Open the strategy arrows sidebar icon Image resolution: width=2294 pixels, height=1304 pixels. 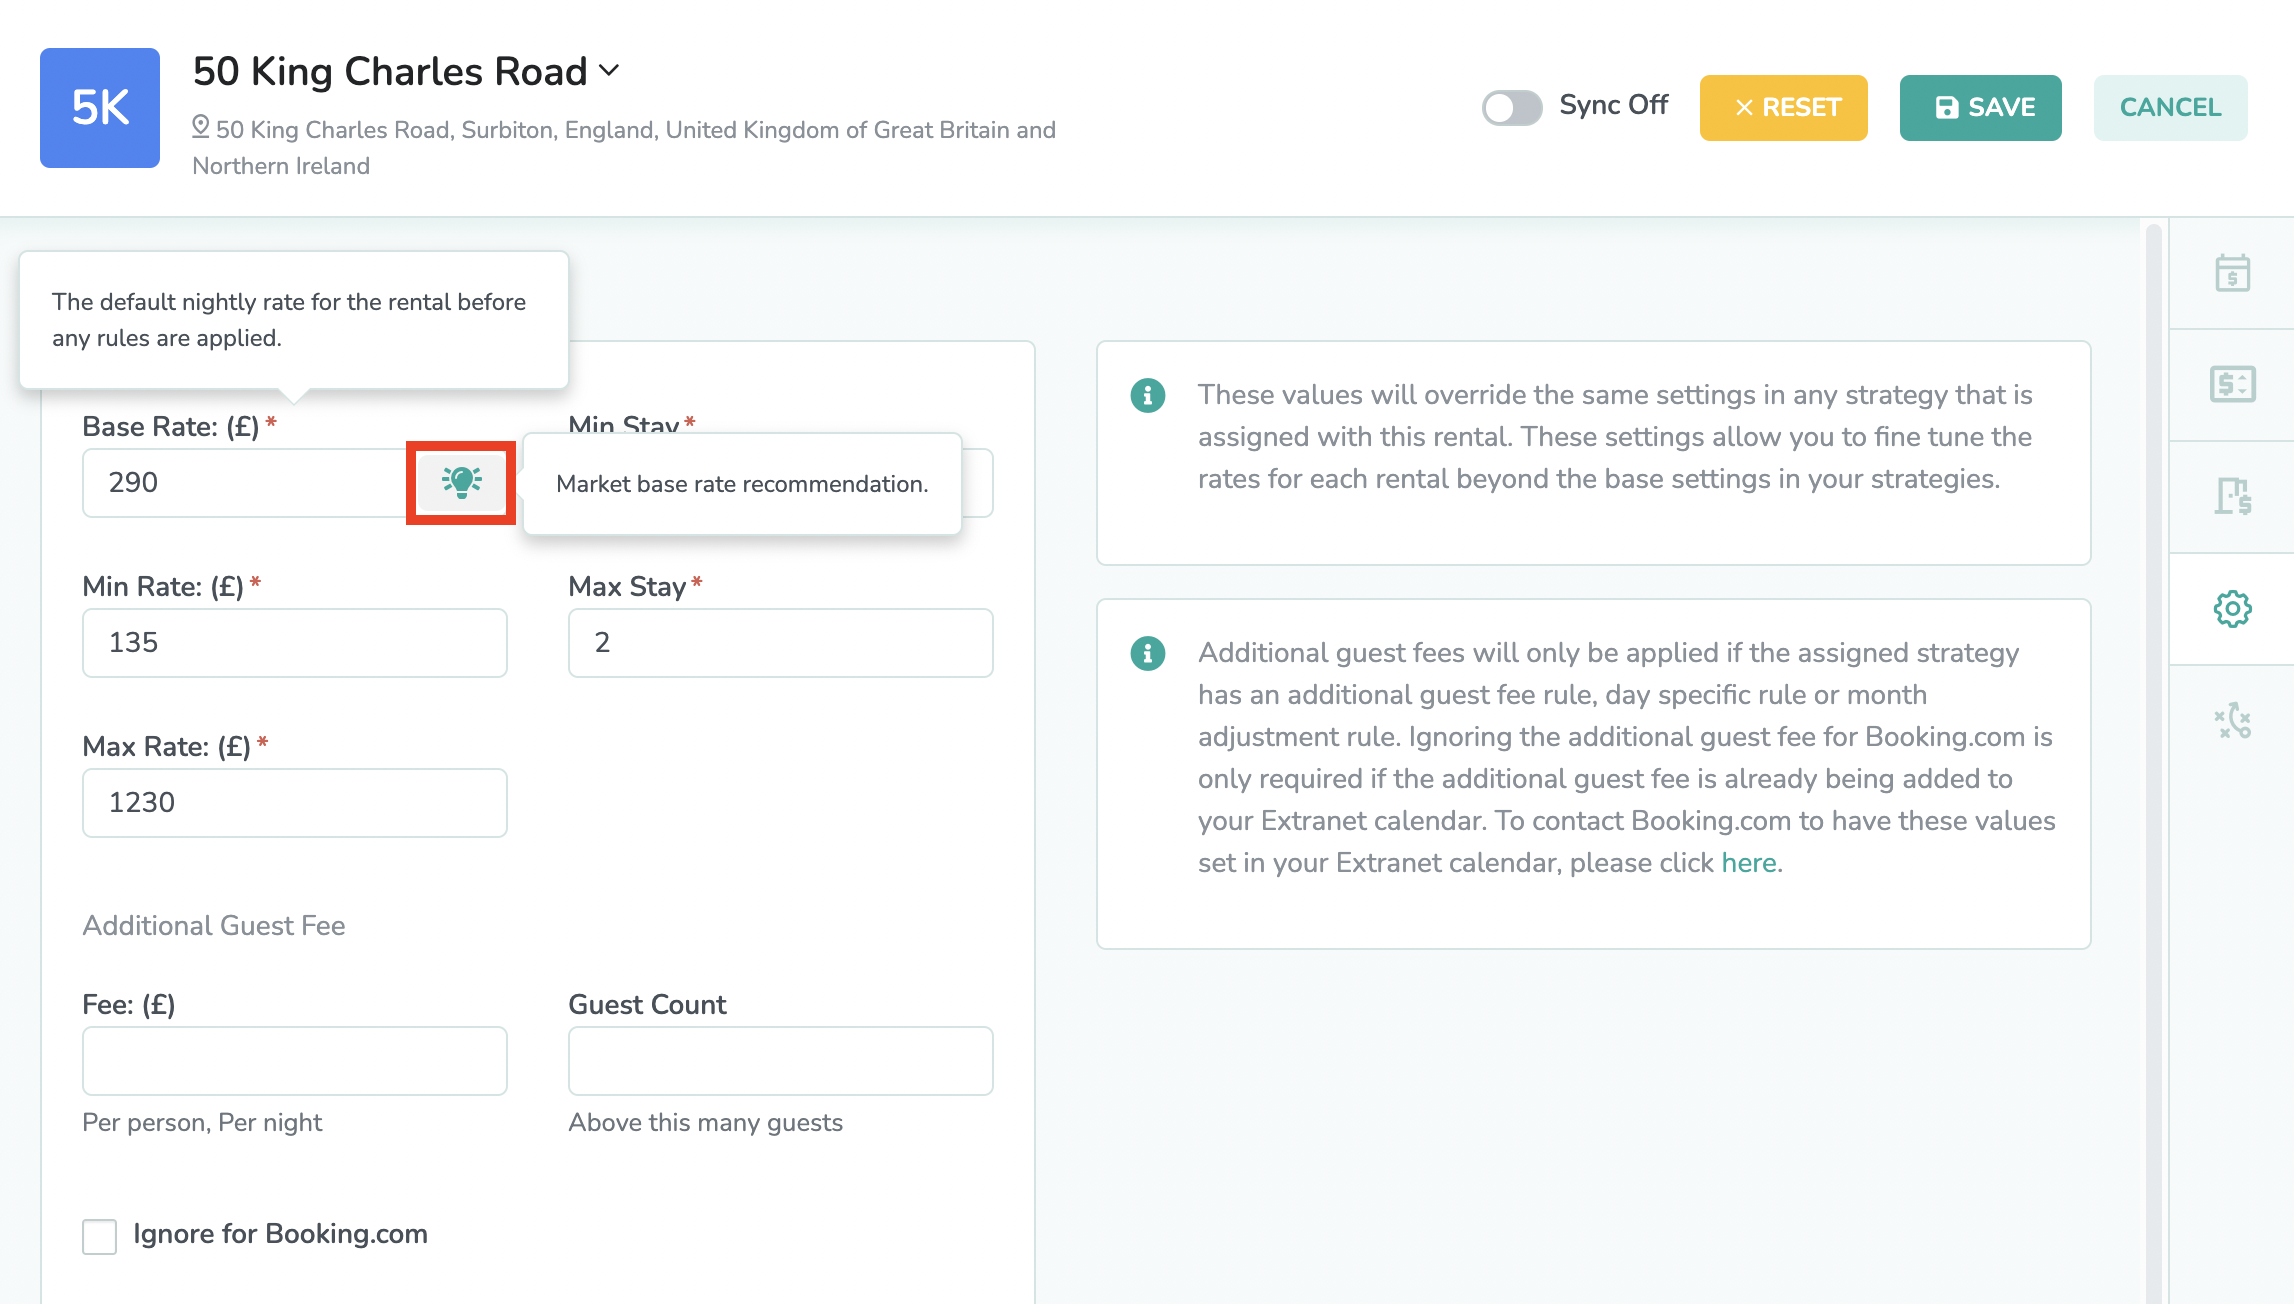coord(2232,720)
